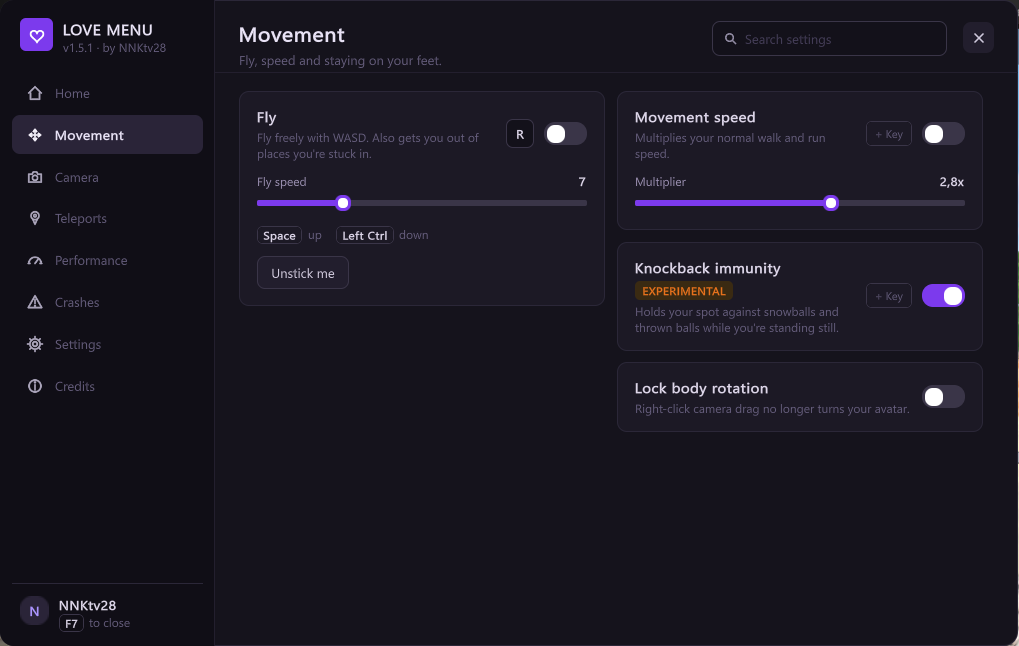Click the F7 key badge
The height and width of the screenshot is (646, 1019).
click(71, 624)
